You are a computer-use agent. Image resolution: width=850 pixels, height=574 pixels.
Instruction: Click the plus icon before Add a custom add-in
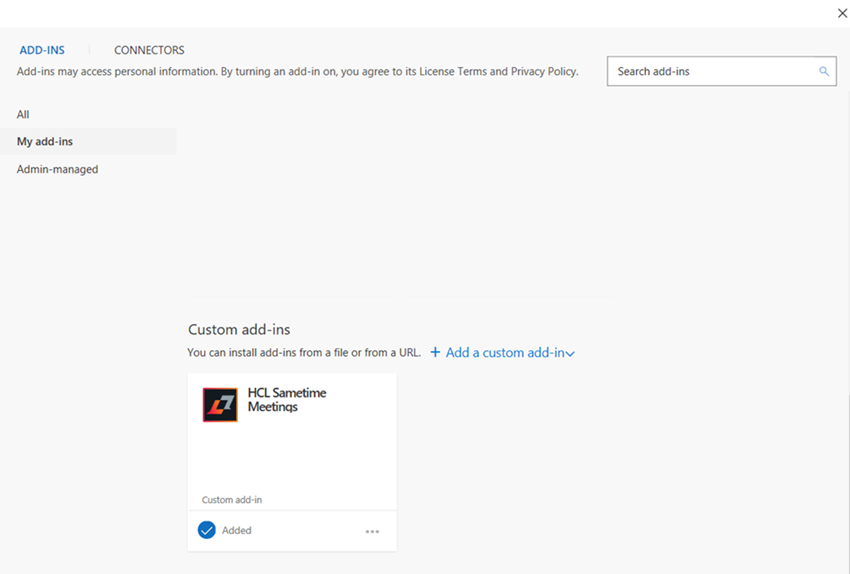pyautogui.click(x=435, y=352)
